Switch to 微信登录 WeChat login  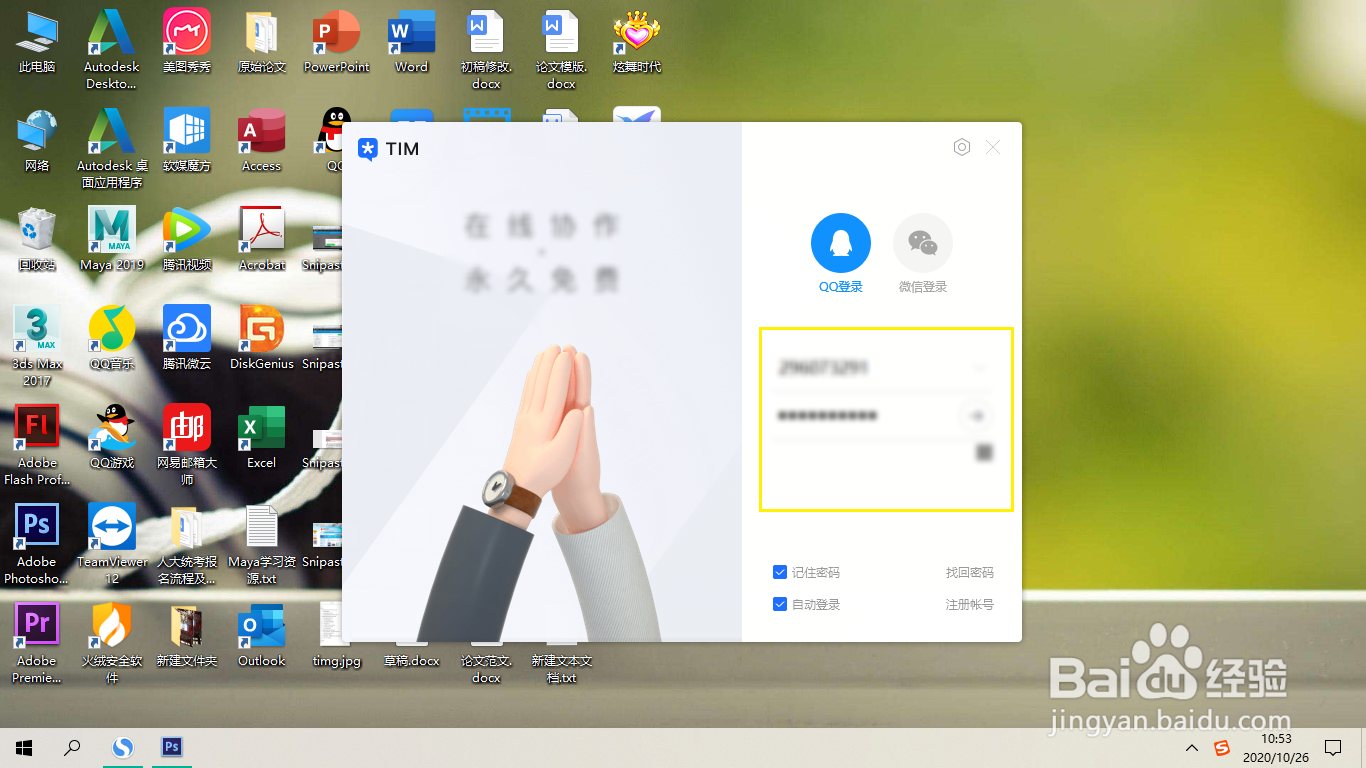[922, 243]
